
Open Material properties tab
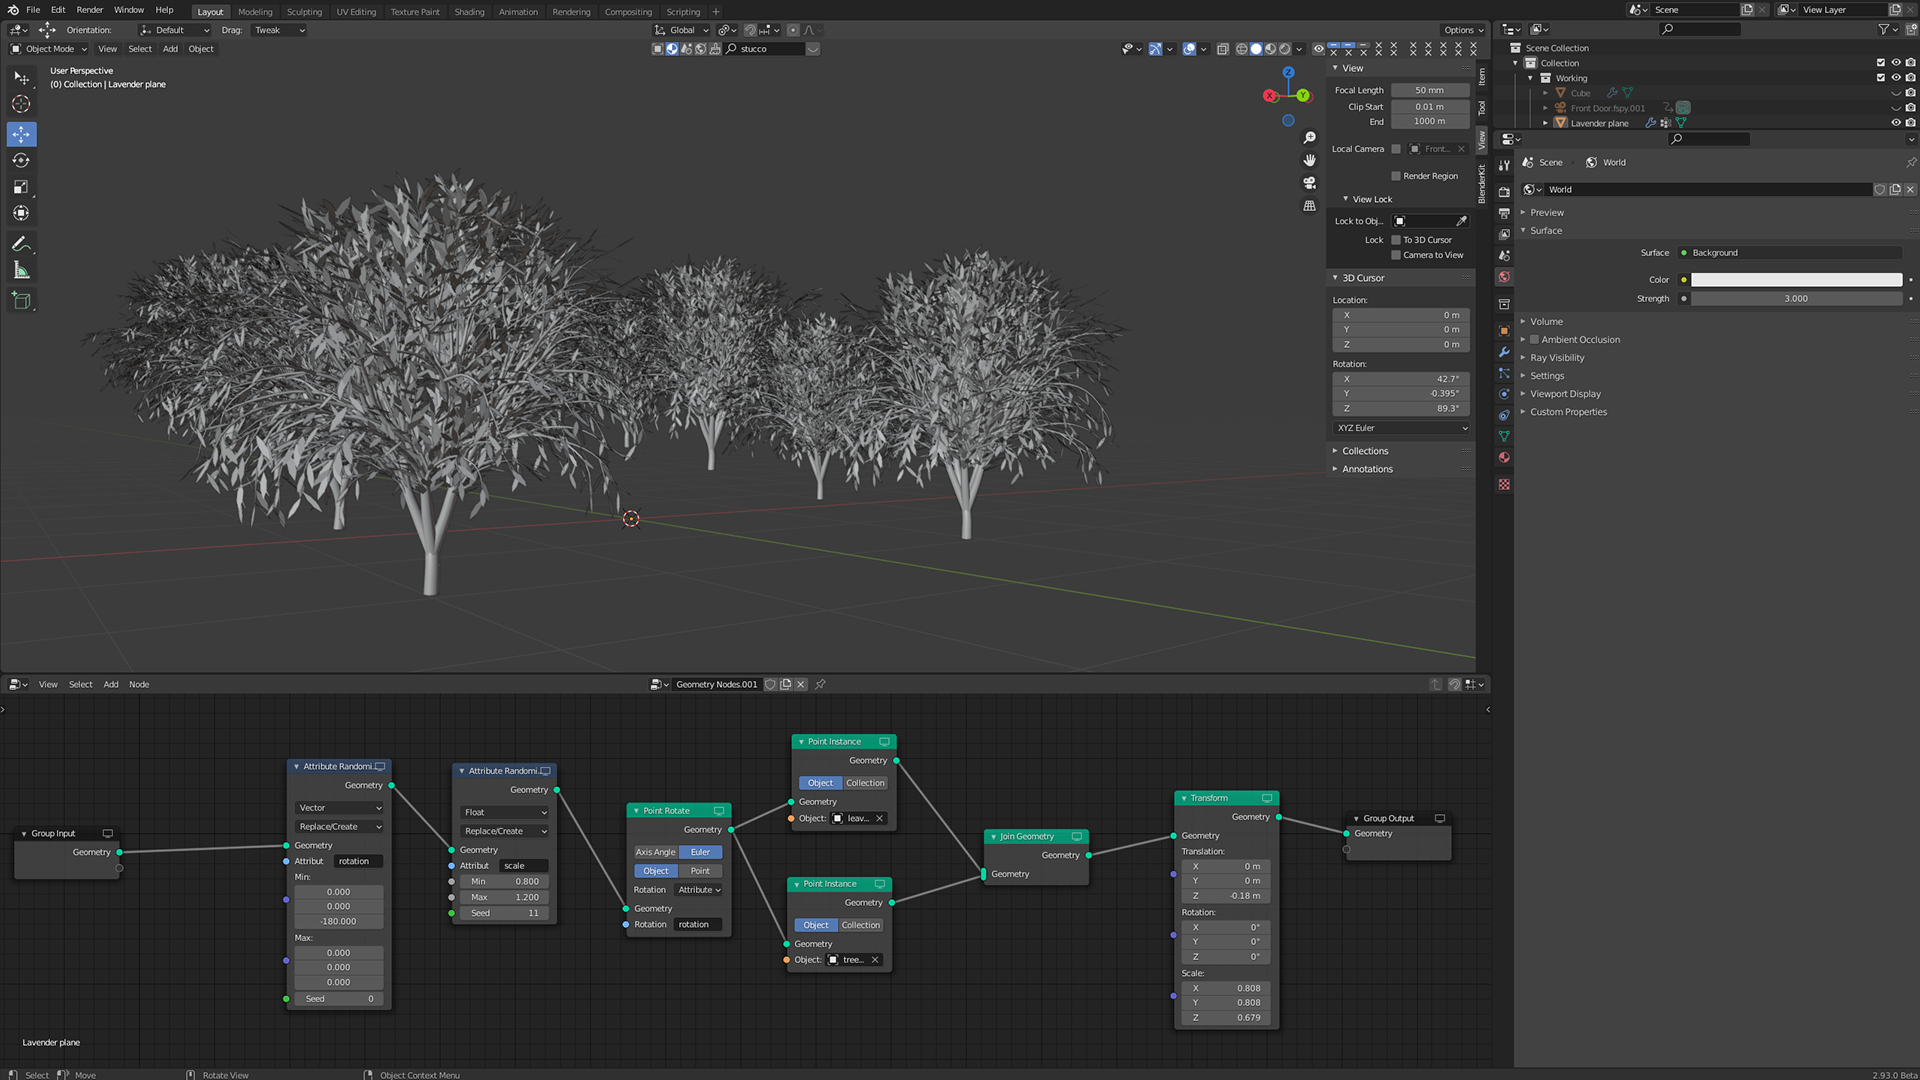tap(1504, 457)
